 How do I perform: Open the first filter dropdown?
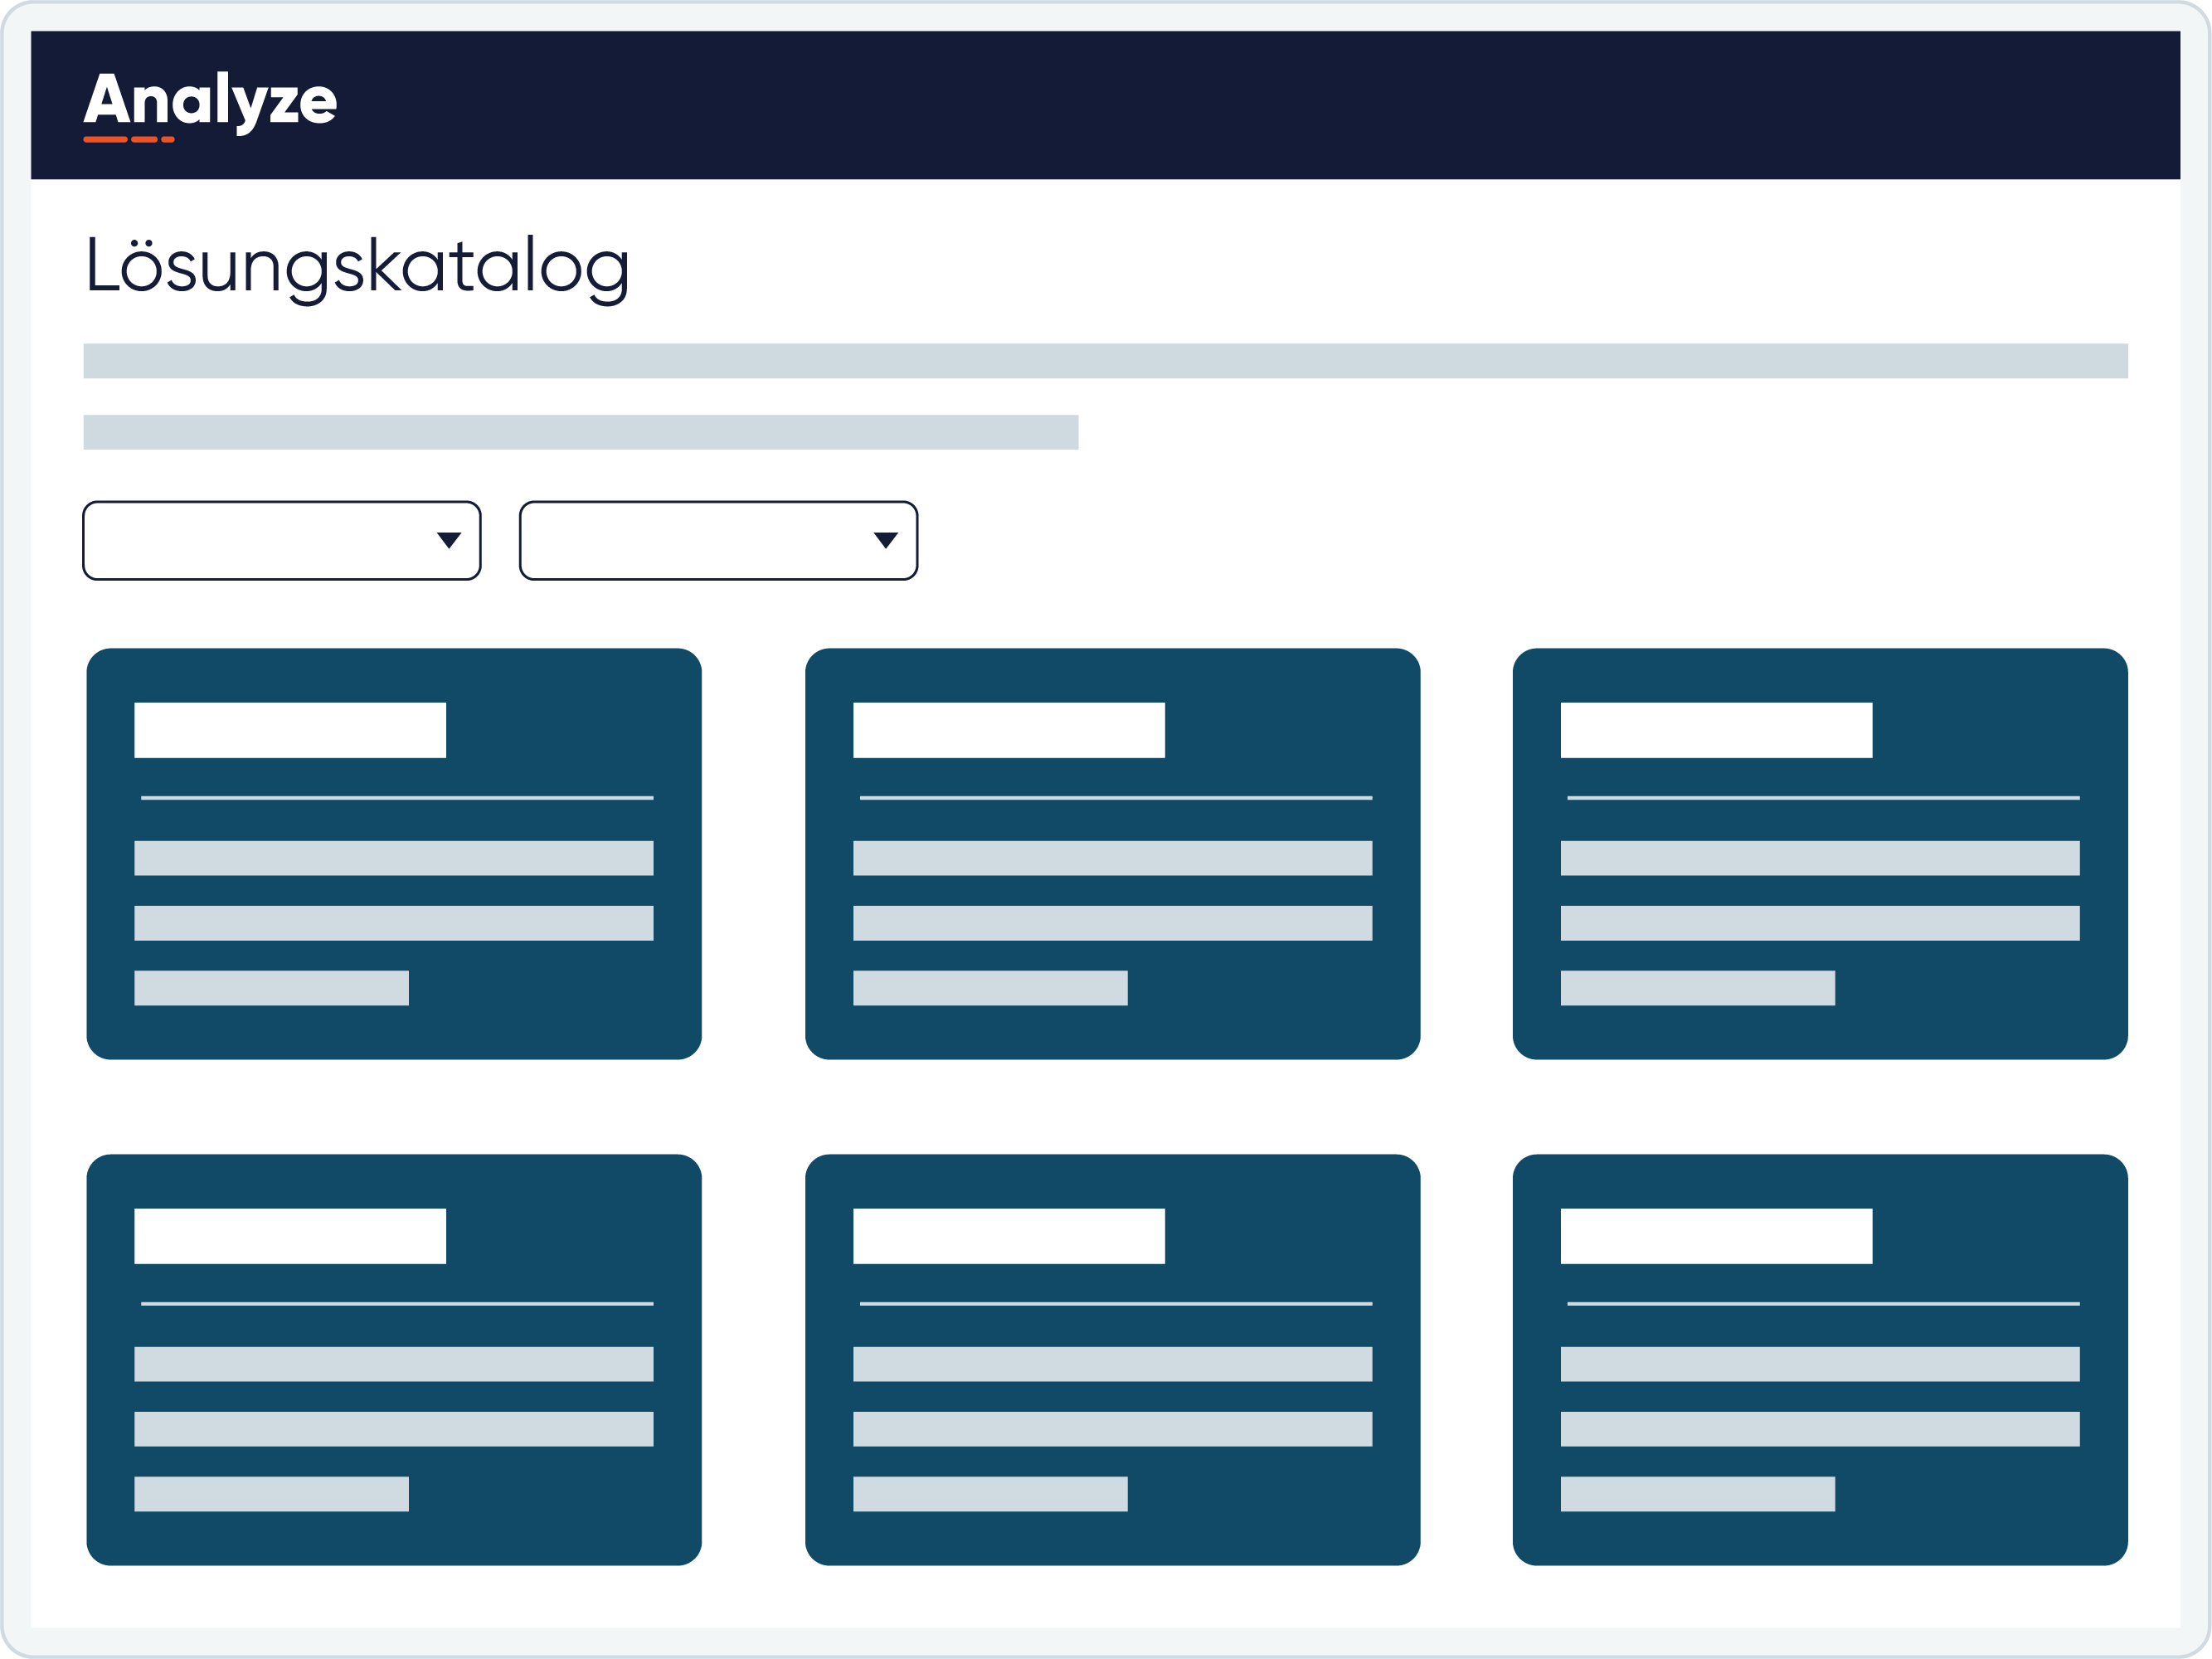pyautogui.click(x=282, y=540)
